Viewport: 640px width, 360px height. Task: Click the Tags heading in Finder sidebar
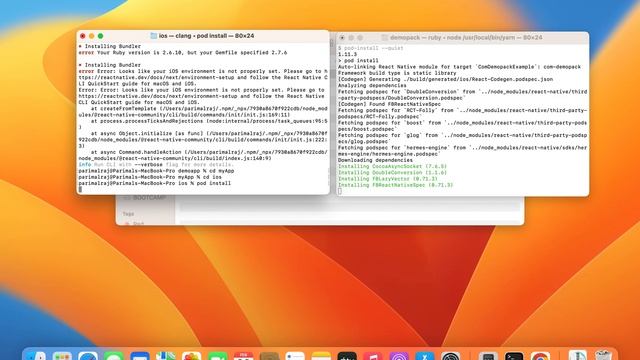click(128, 214)
